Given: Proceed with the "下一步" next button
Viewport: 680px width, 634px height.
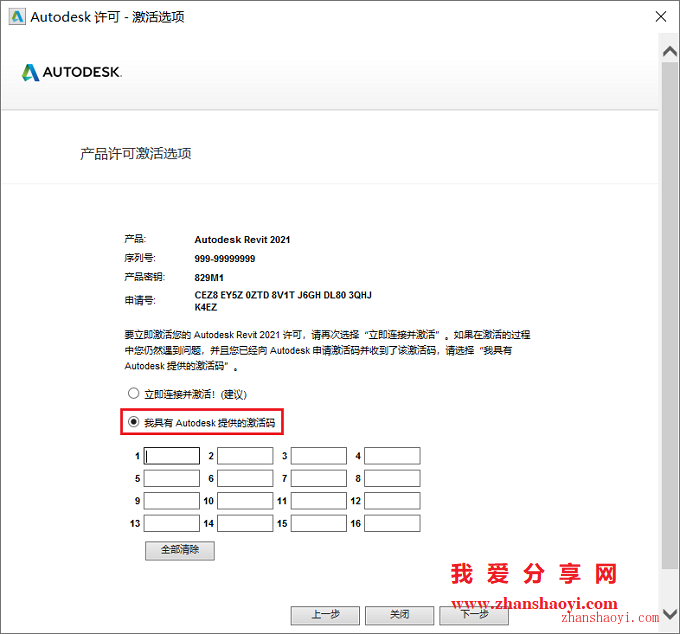Looking at the screenshot, I should pyautogui.click(x=474, y=615).
